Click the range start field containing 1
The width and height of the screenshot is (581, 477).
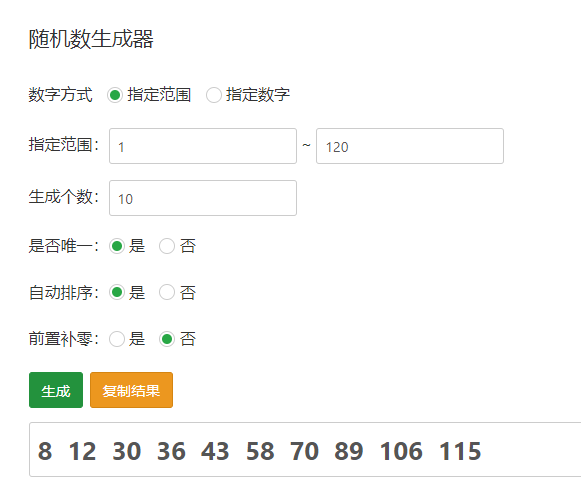(x=203, y=146)
